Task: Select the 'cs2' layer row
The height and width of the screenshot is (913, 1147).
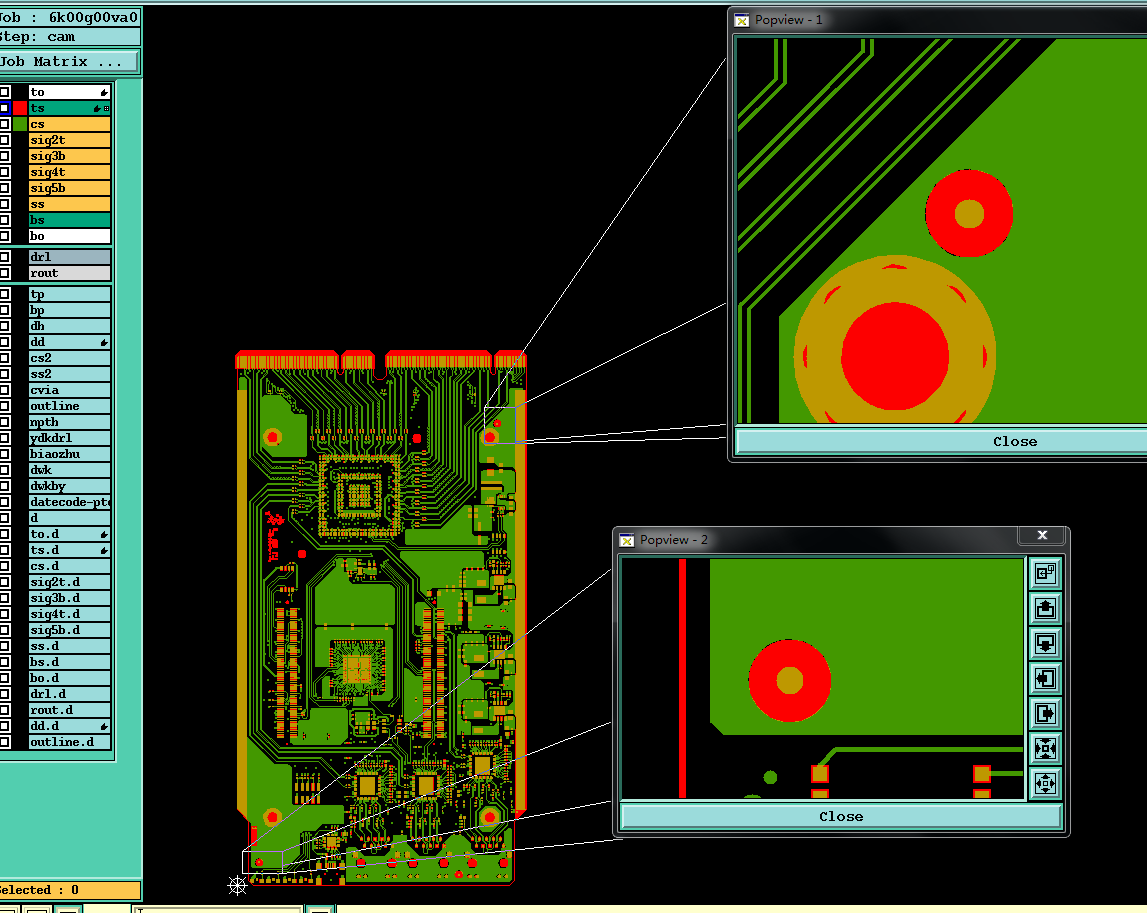Action: click(69, 358)
